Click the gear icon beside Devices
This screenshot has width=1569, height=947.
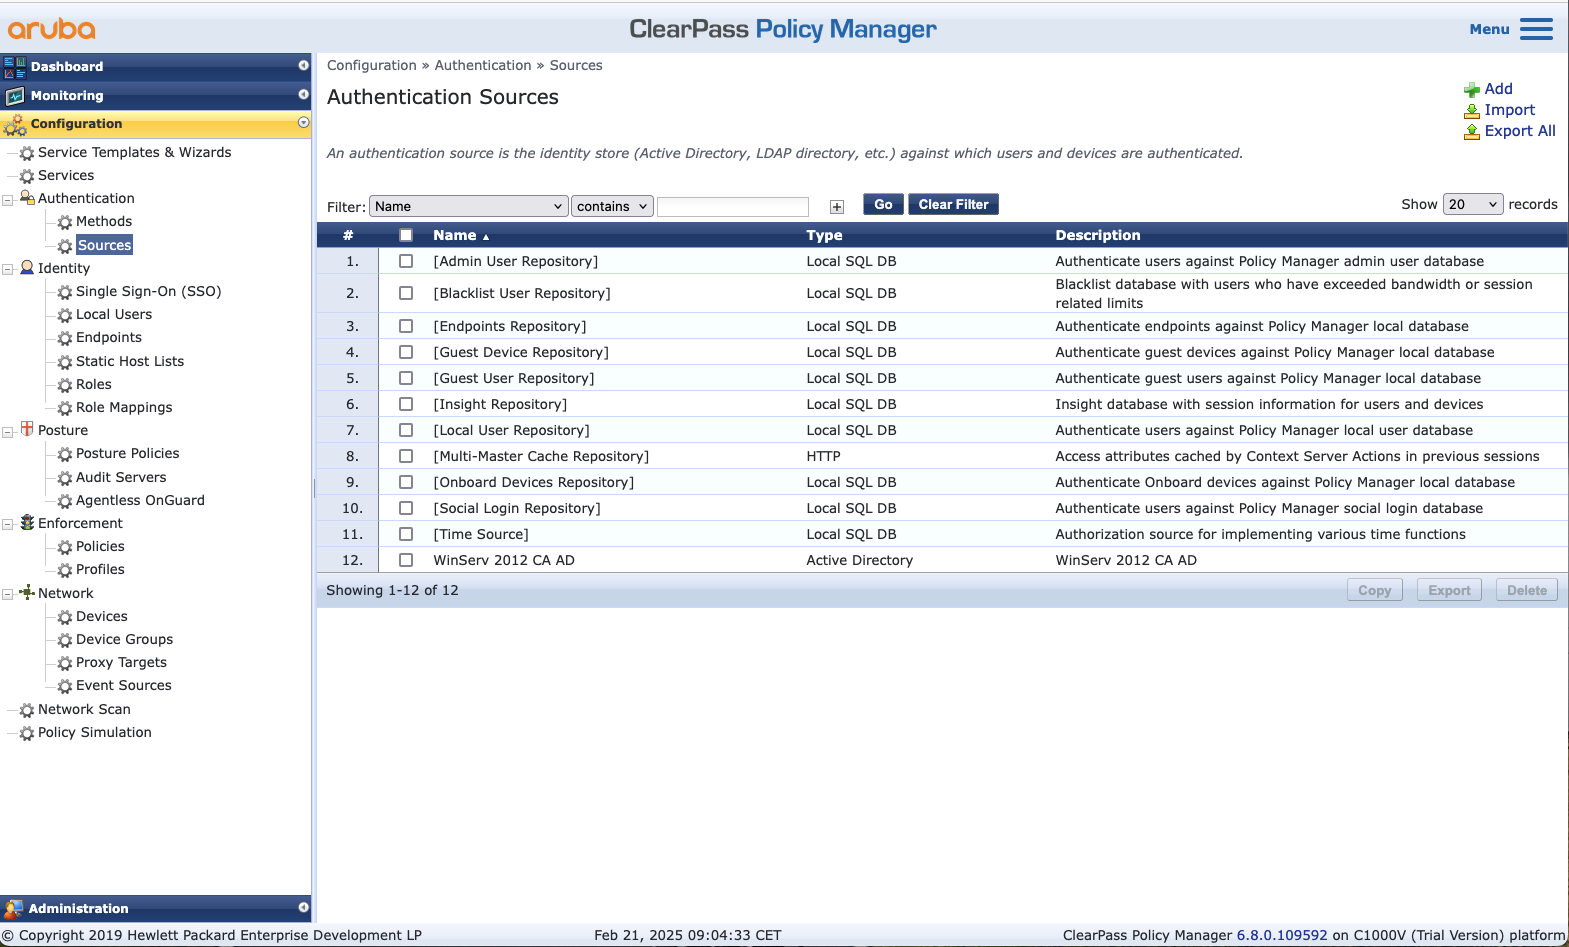point(65,617)
